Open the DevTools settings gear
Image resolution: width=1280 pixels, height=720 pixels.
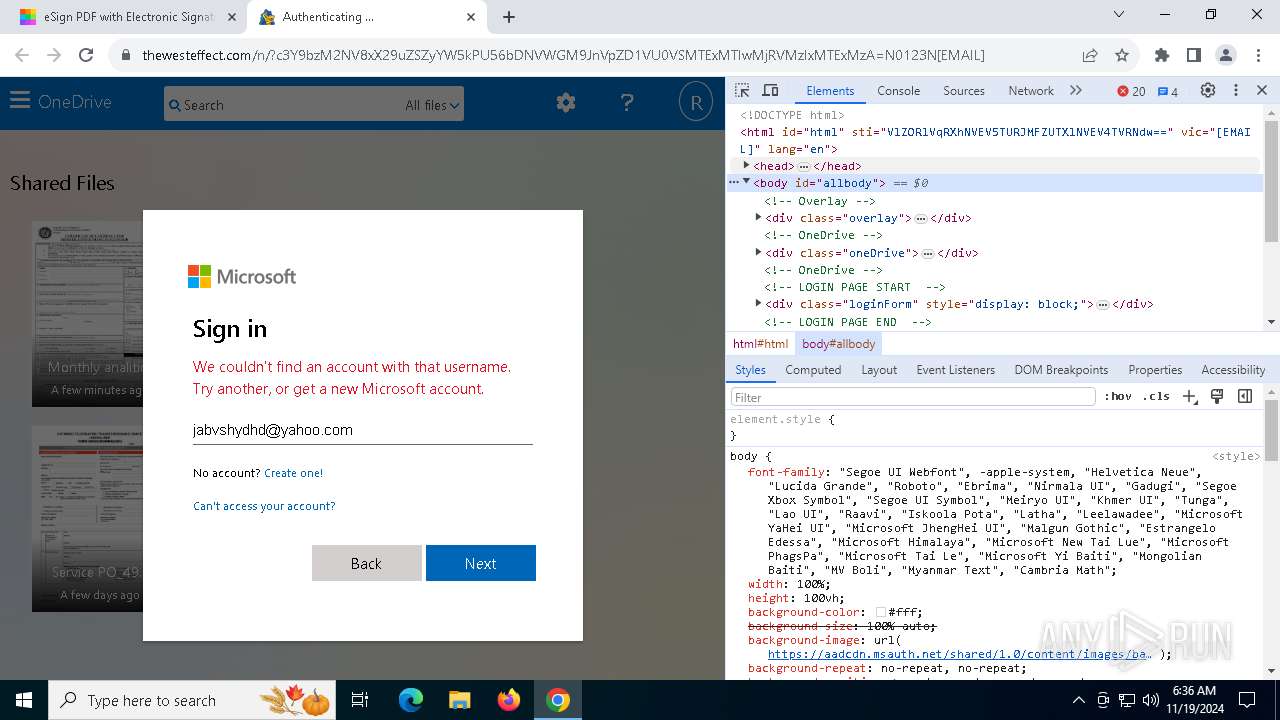coord(1208,90)
